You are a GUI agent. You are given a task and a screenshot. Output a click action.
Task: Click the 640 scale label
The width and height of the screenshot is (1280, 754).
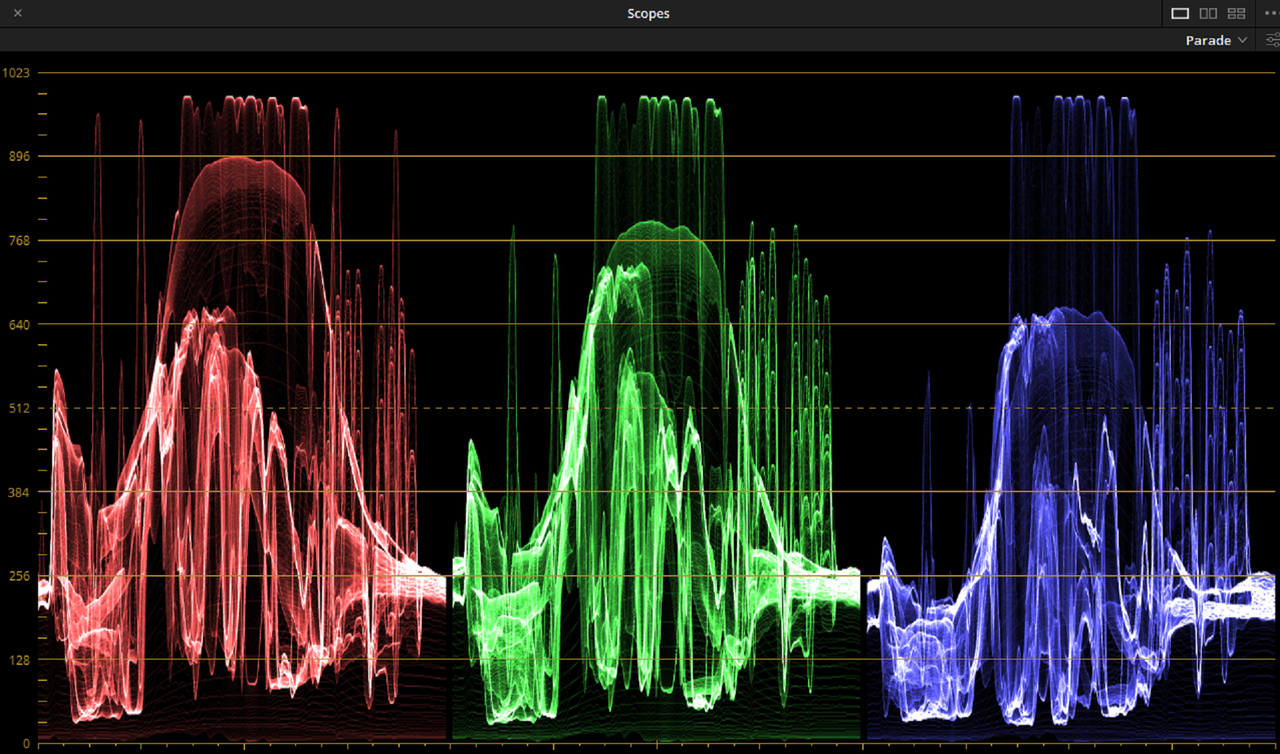point(20,324)
